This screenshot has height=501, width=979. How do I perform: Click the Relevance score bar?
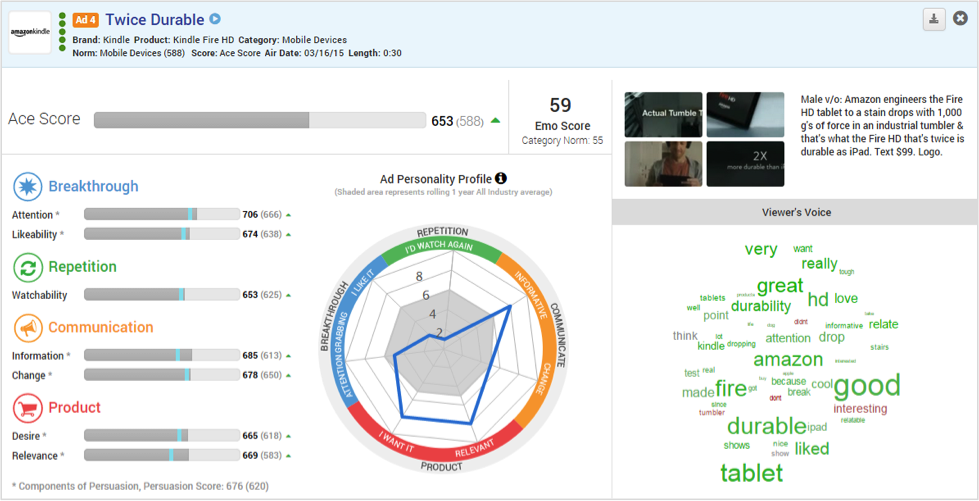pyautogui.click(x=162, y=455)
